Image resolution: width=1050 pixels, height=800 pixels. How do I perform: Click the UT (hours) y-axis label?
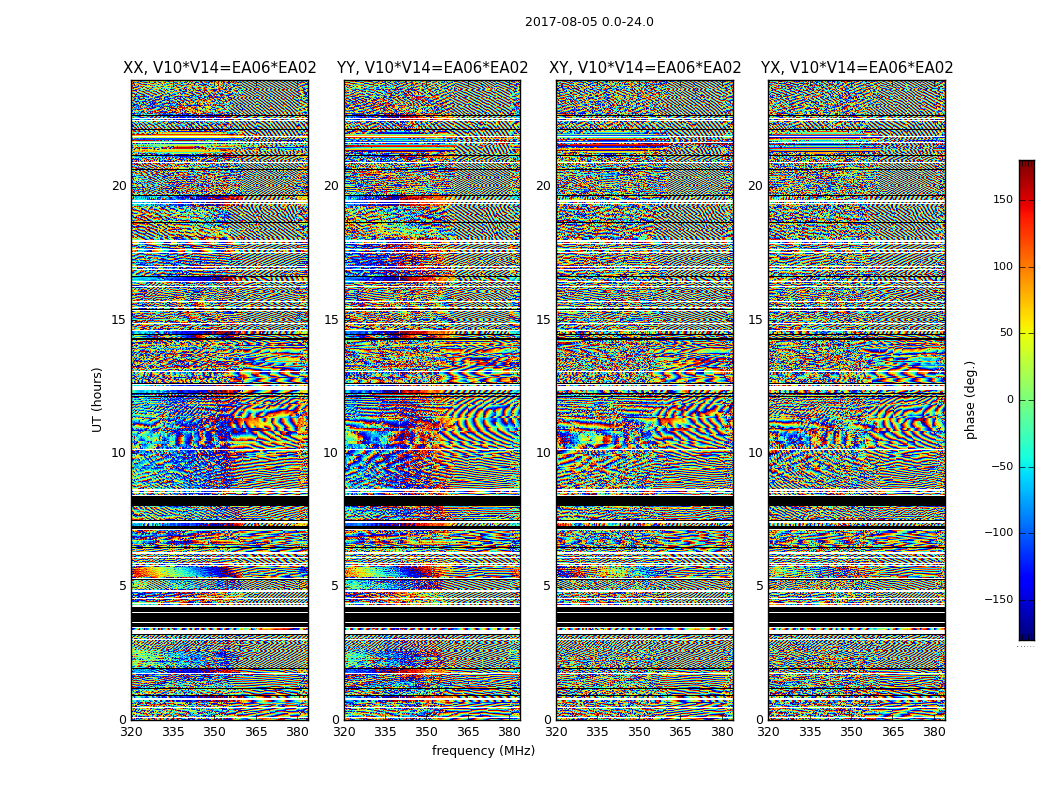tap(97, 400)
